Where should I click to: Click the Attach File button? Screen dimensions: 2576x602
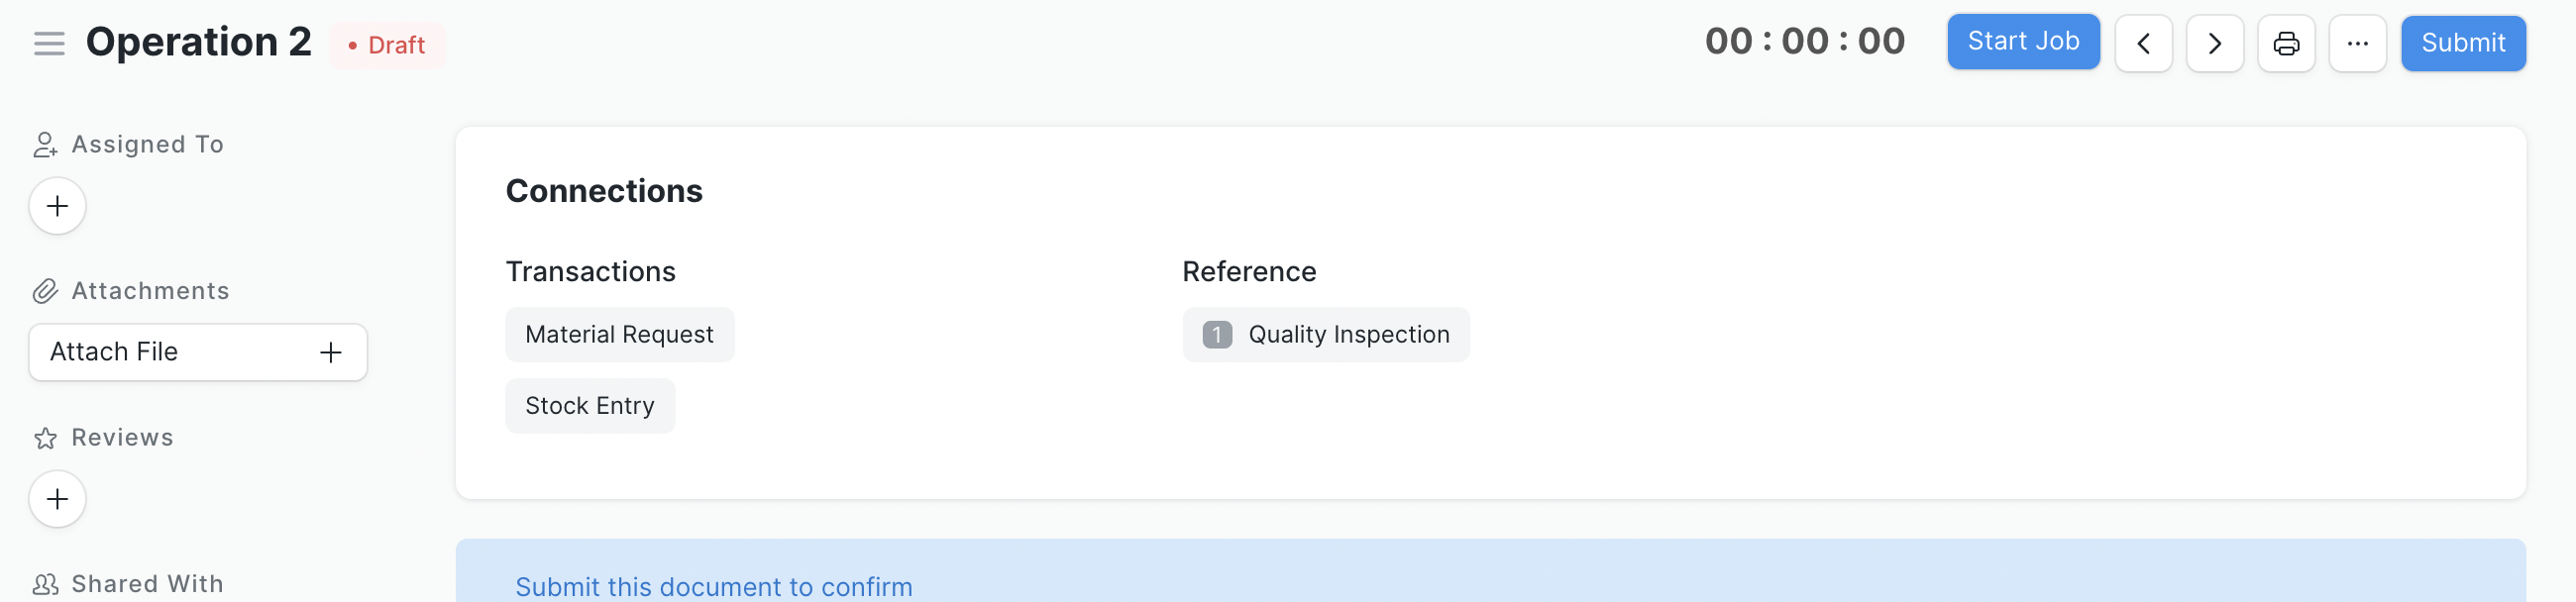tap(198, 352)
